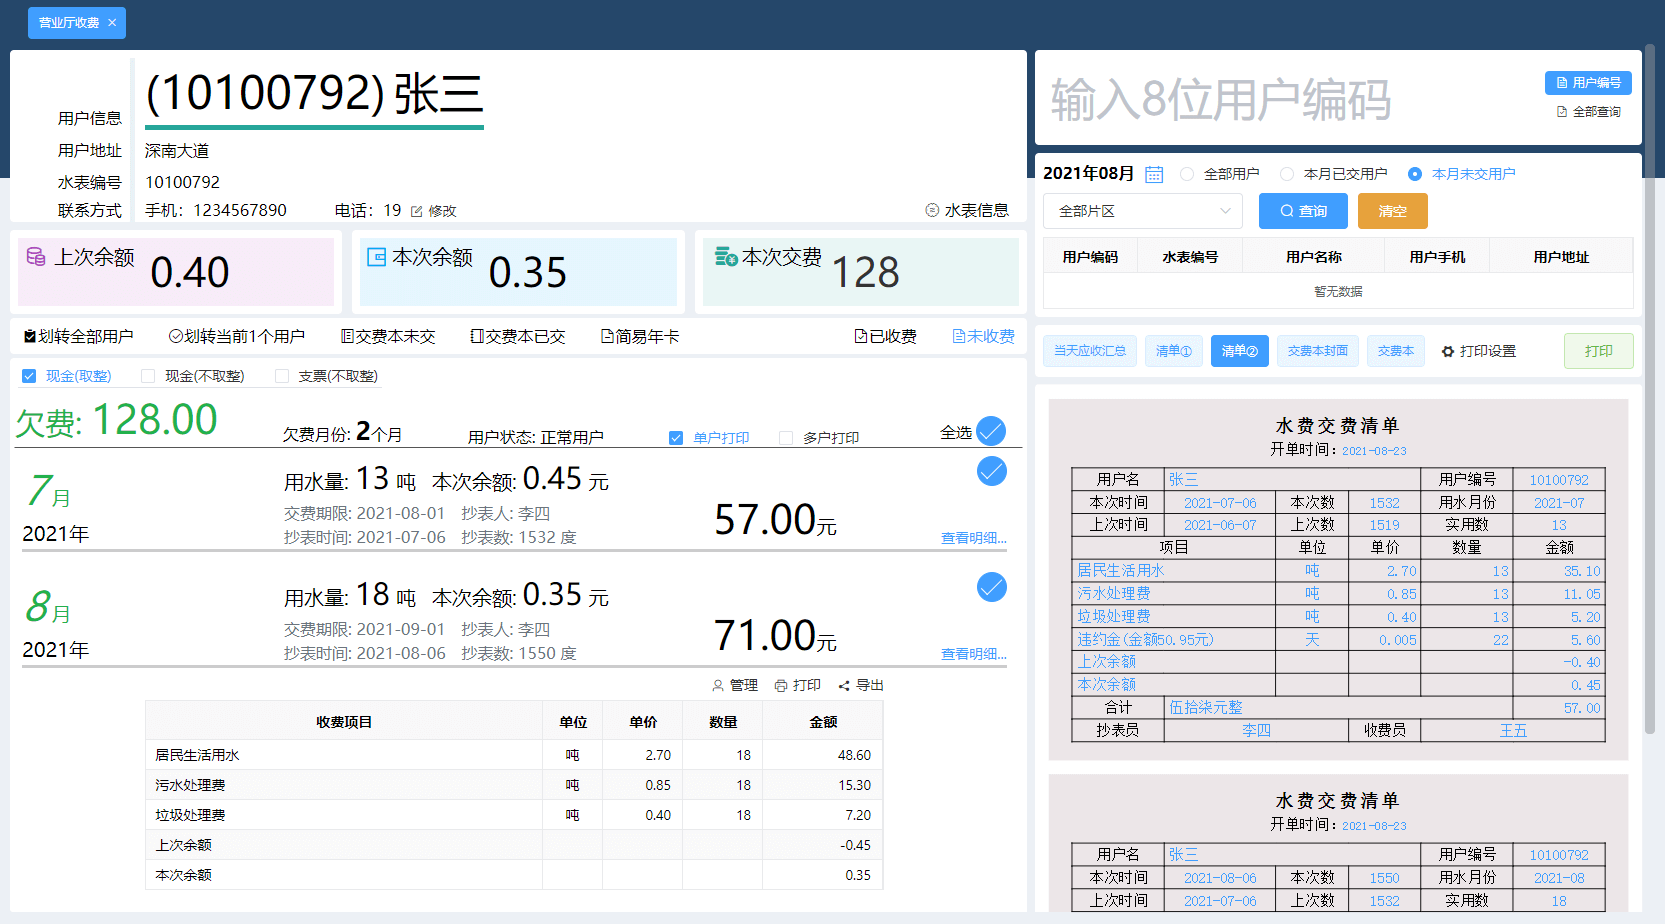Open the calendar next to 2021年08月
This screenshot has height=924, width=1665.
click(1153, 173)
